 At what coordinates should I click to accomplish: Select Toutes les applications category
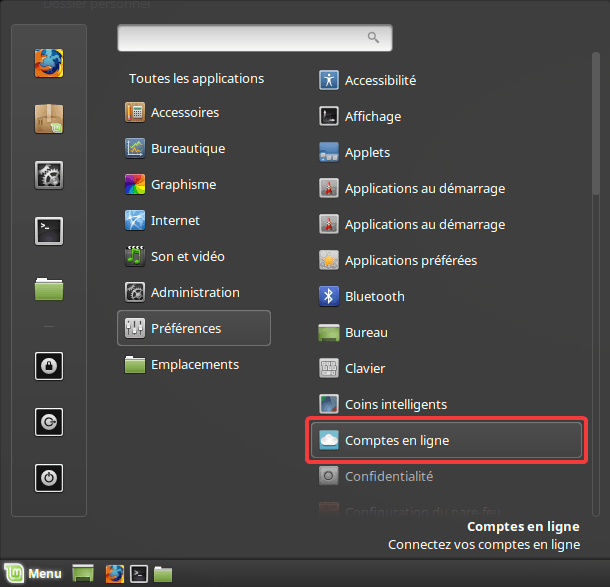196,78
